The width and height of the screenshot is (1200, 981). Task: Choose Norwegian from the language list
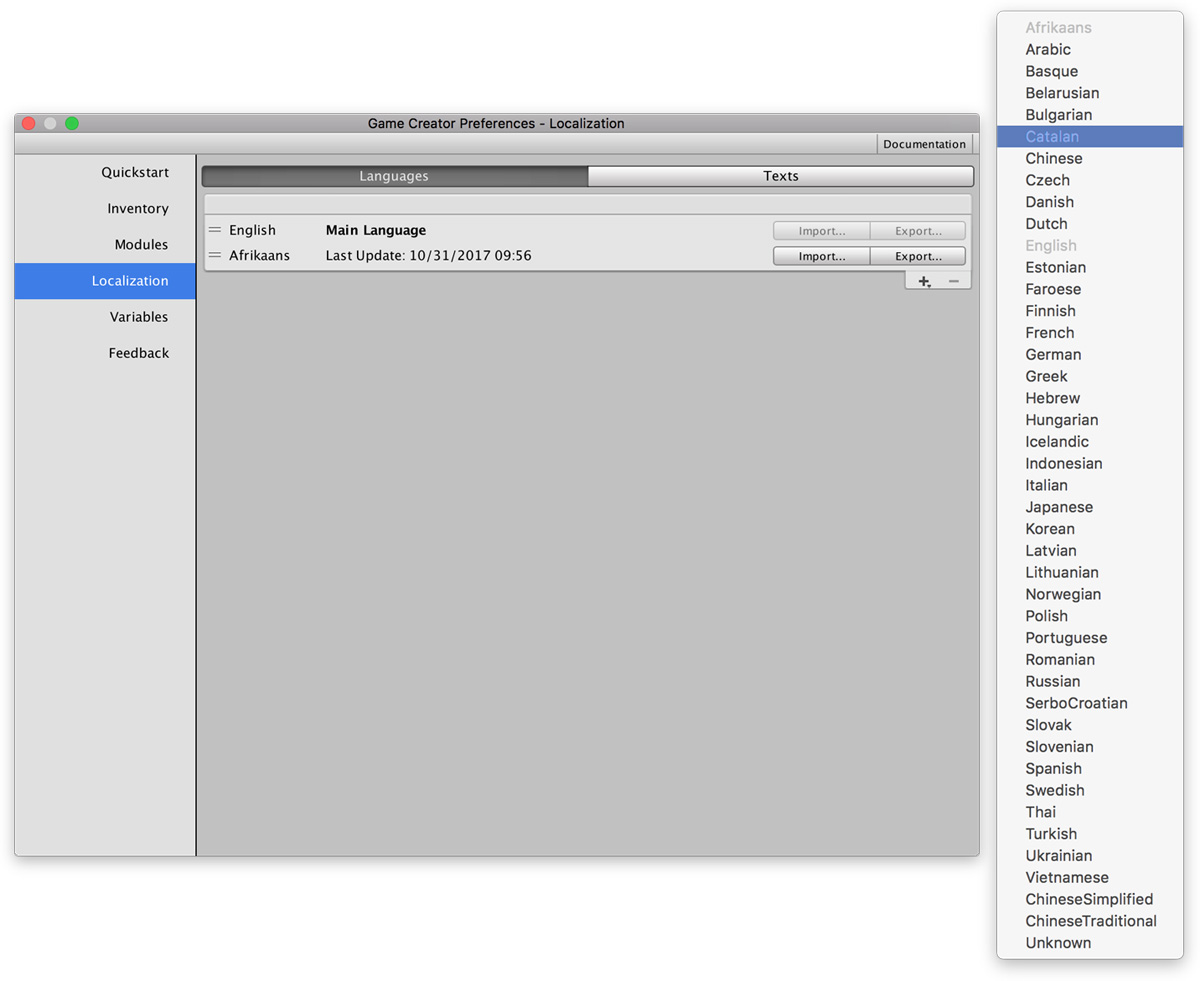1090,595
